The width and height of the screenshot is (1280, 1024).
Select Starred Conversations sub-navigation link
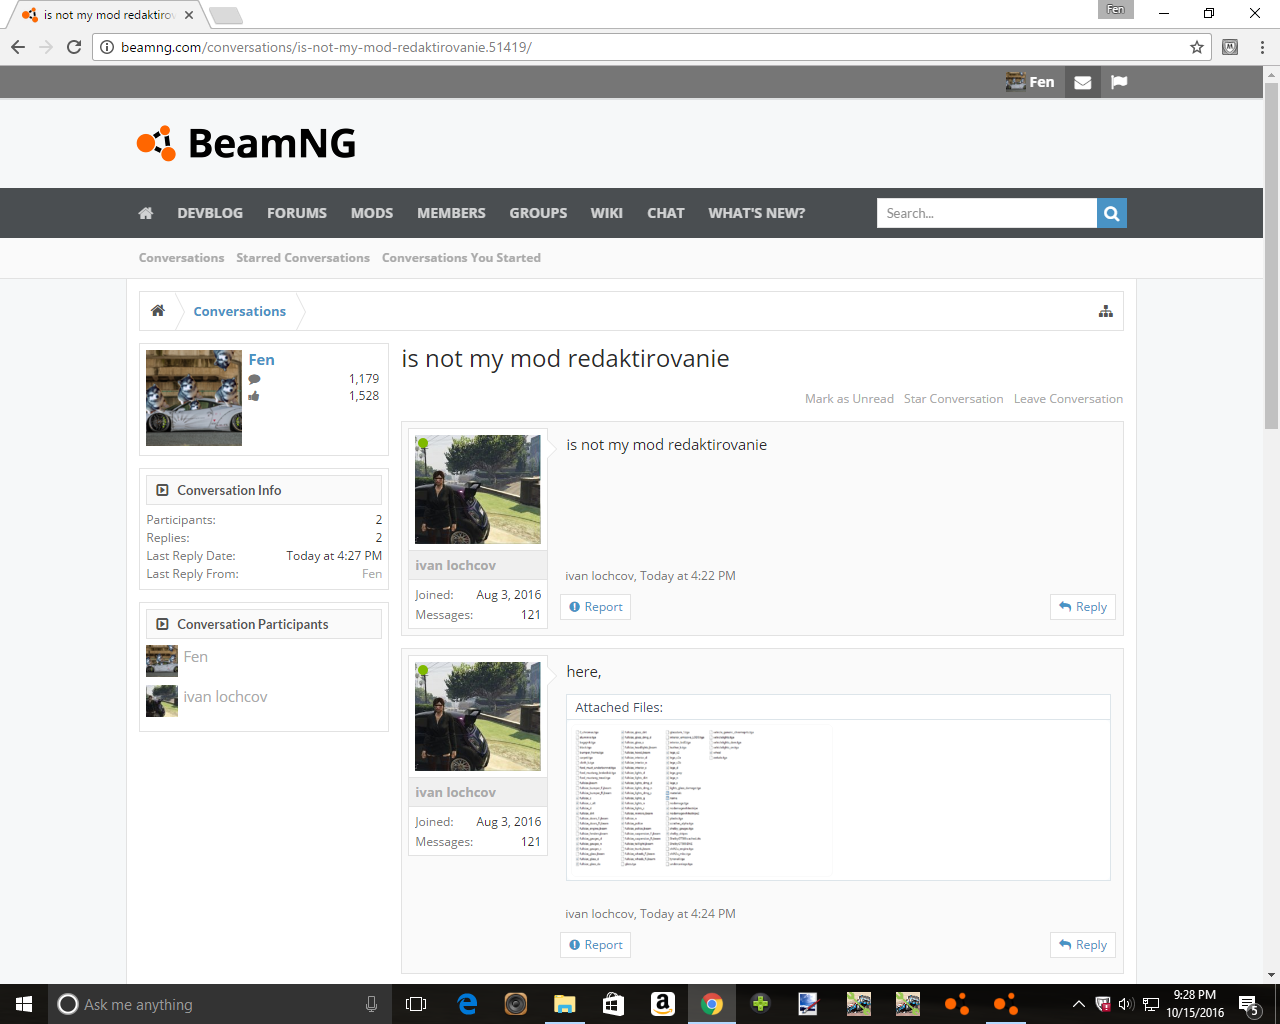[x=303, y=258]
